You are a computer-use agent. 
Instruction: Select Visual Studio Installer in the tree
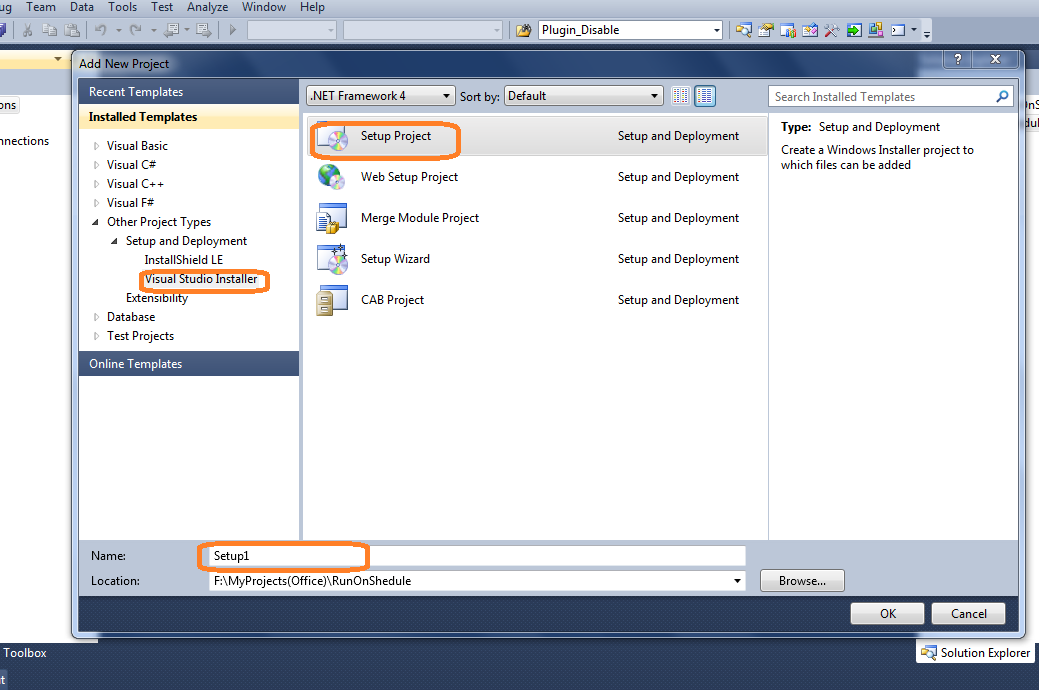pos(201,279)
